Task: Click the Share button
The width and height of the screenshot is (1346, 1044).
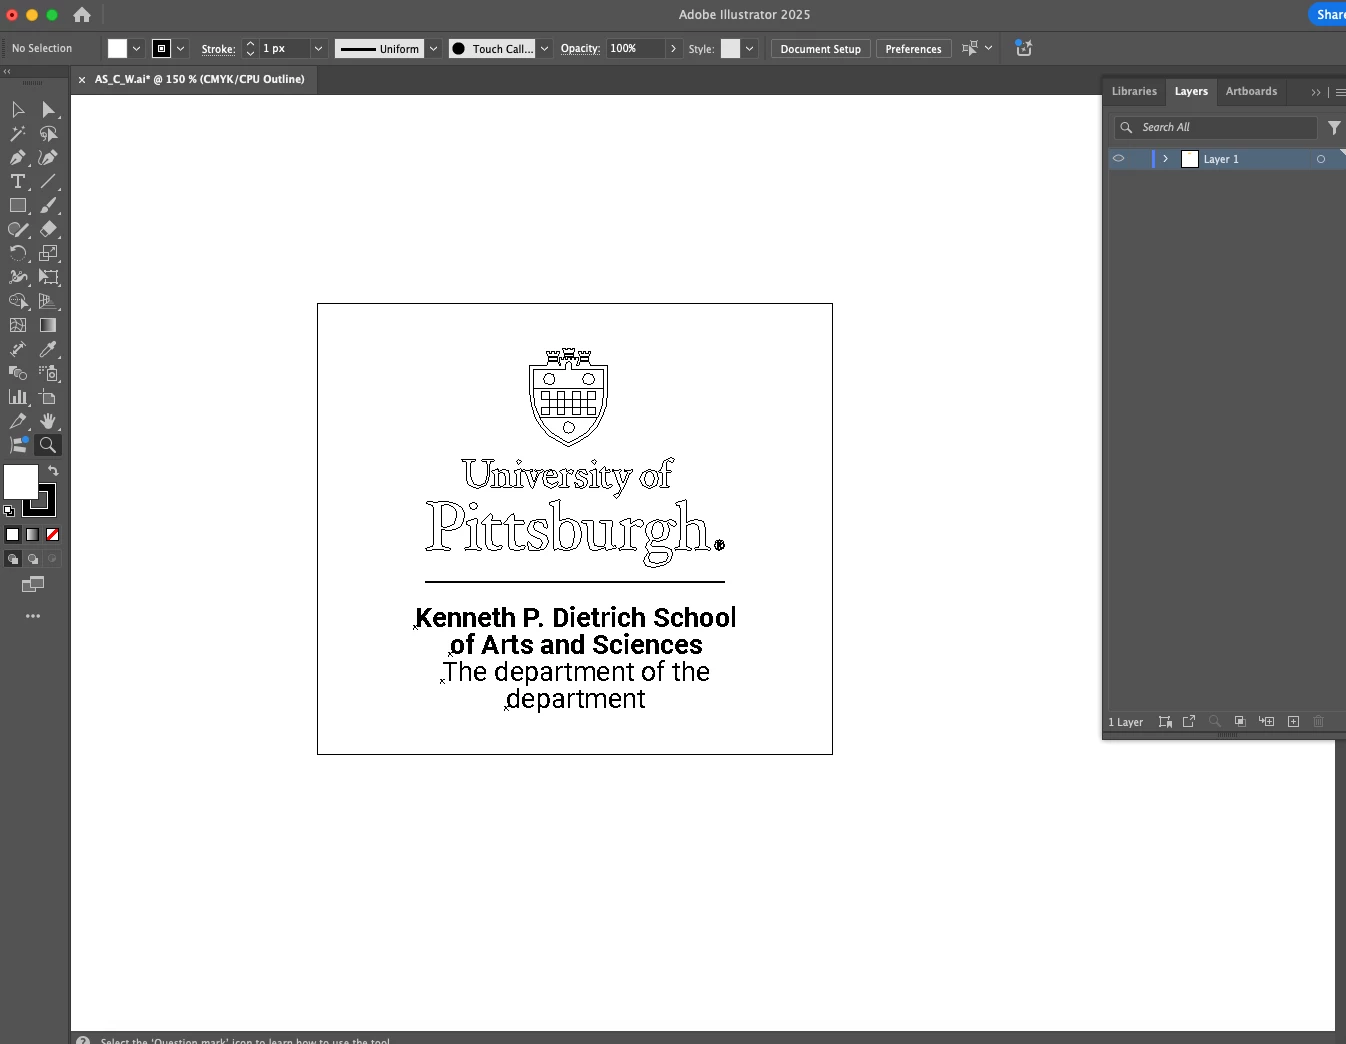Action: coord(1328,14)
